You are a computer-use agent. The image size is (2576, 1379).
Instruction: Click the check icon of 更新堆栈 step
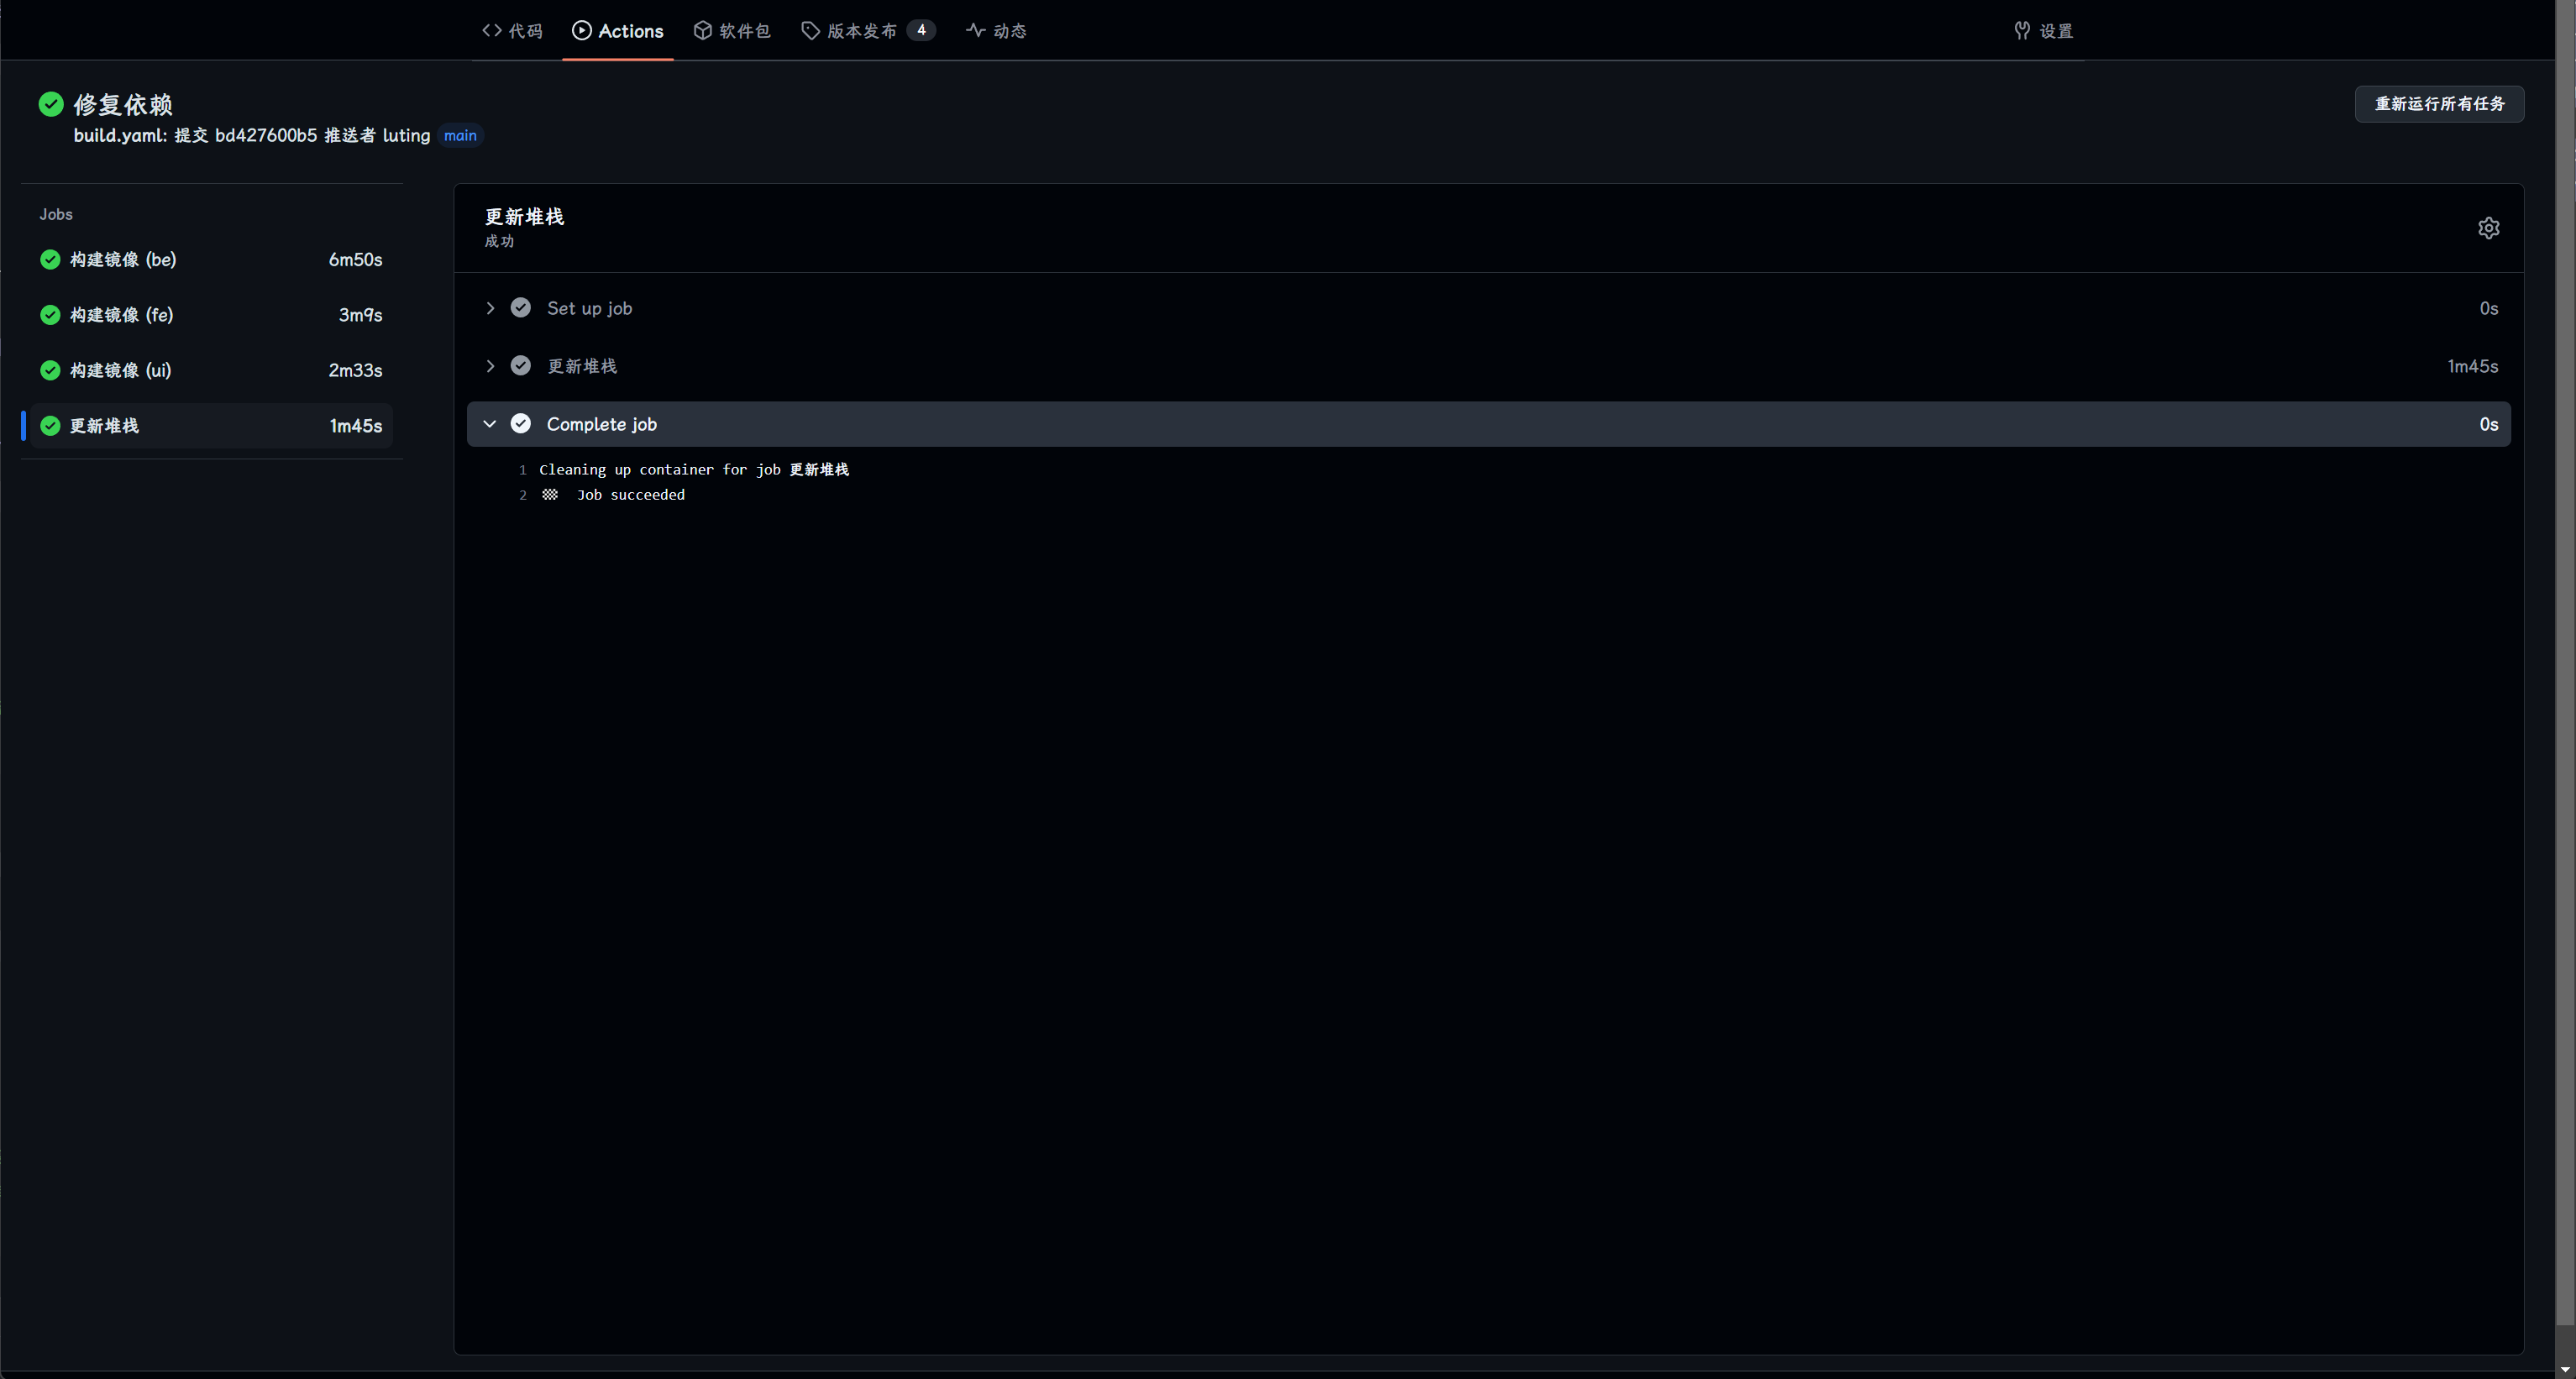[x=520, y=366]
